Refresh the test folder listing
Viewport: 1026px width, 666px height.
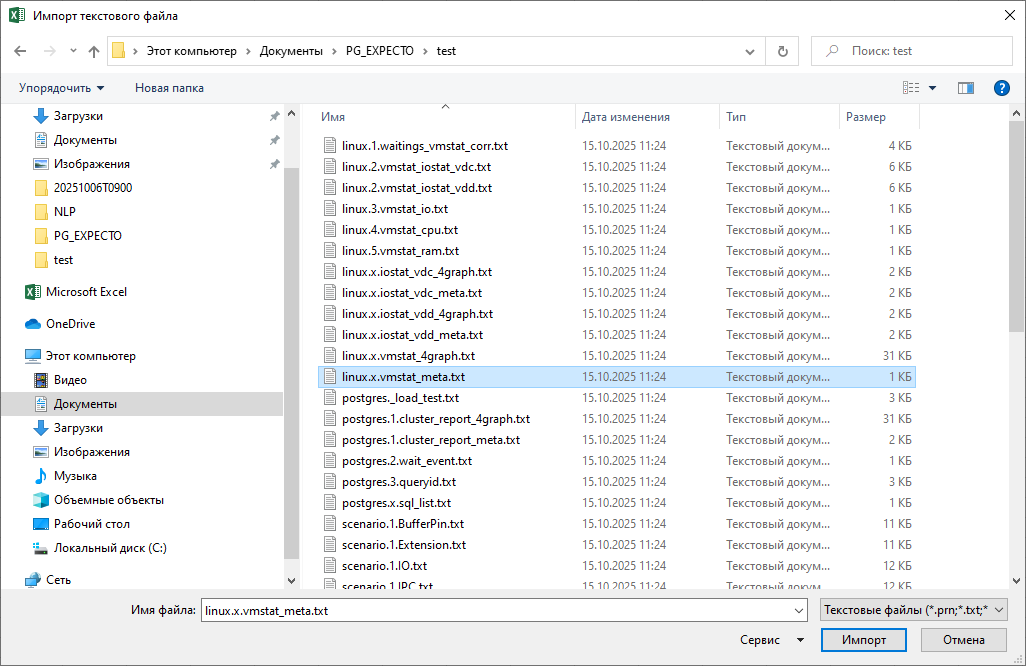coord(783,51)
